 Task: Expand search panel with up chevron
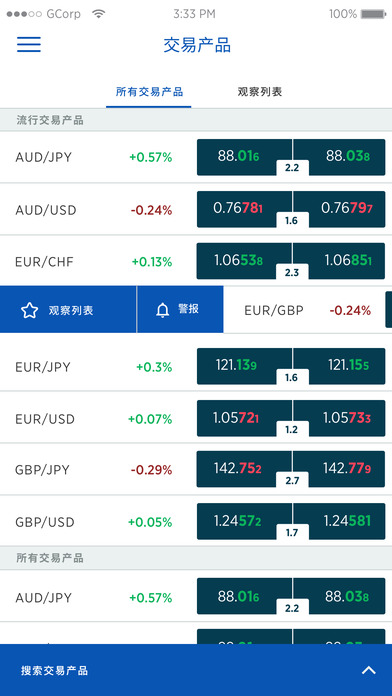tap(368, 670)
